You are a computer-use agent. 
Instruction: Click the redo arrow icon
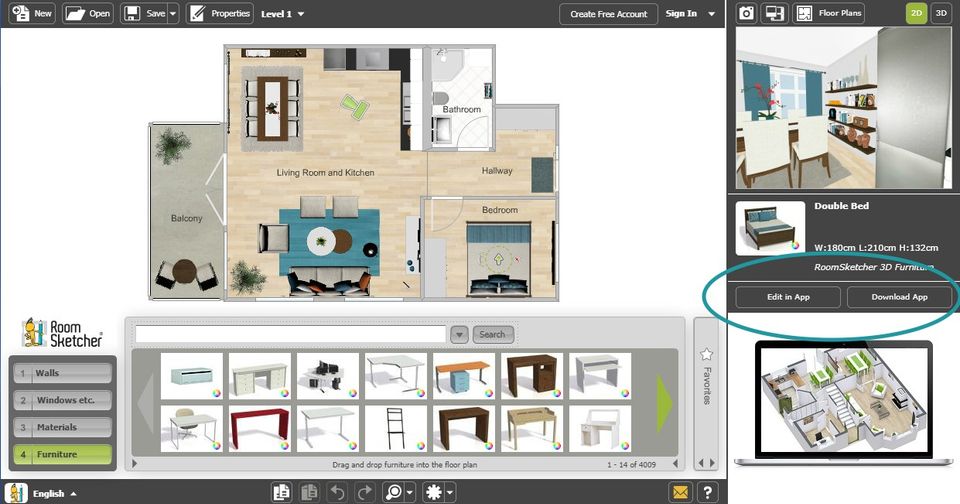(x=365, y=492)
